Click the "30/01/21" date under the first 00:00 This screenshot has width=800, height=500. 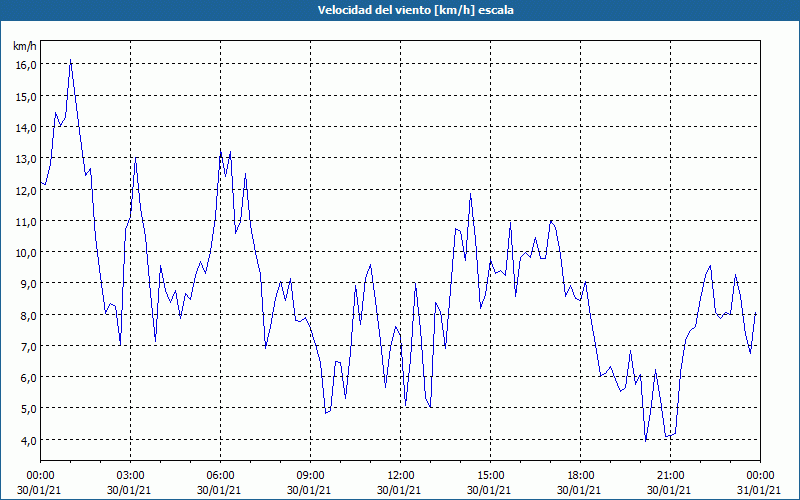[x=39, y=490]
